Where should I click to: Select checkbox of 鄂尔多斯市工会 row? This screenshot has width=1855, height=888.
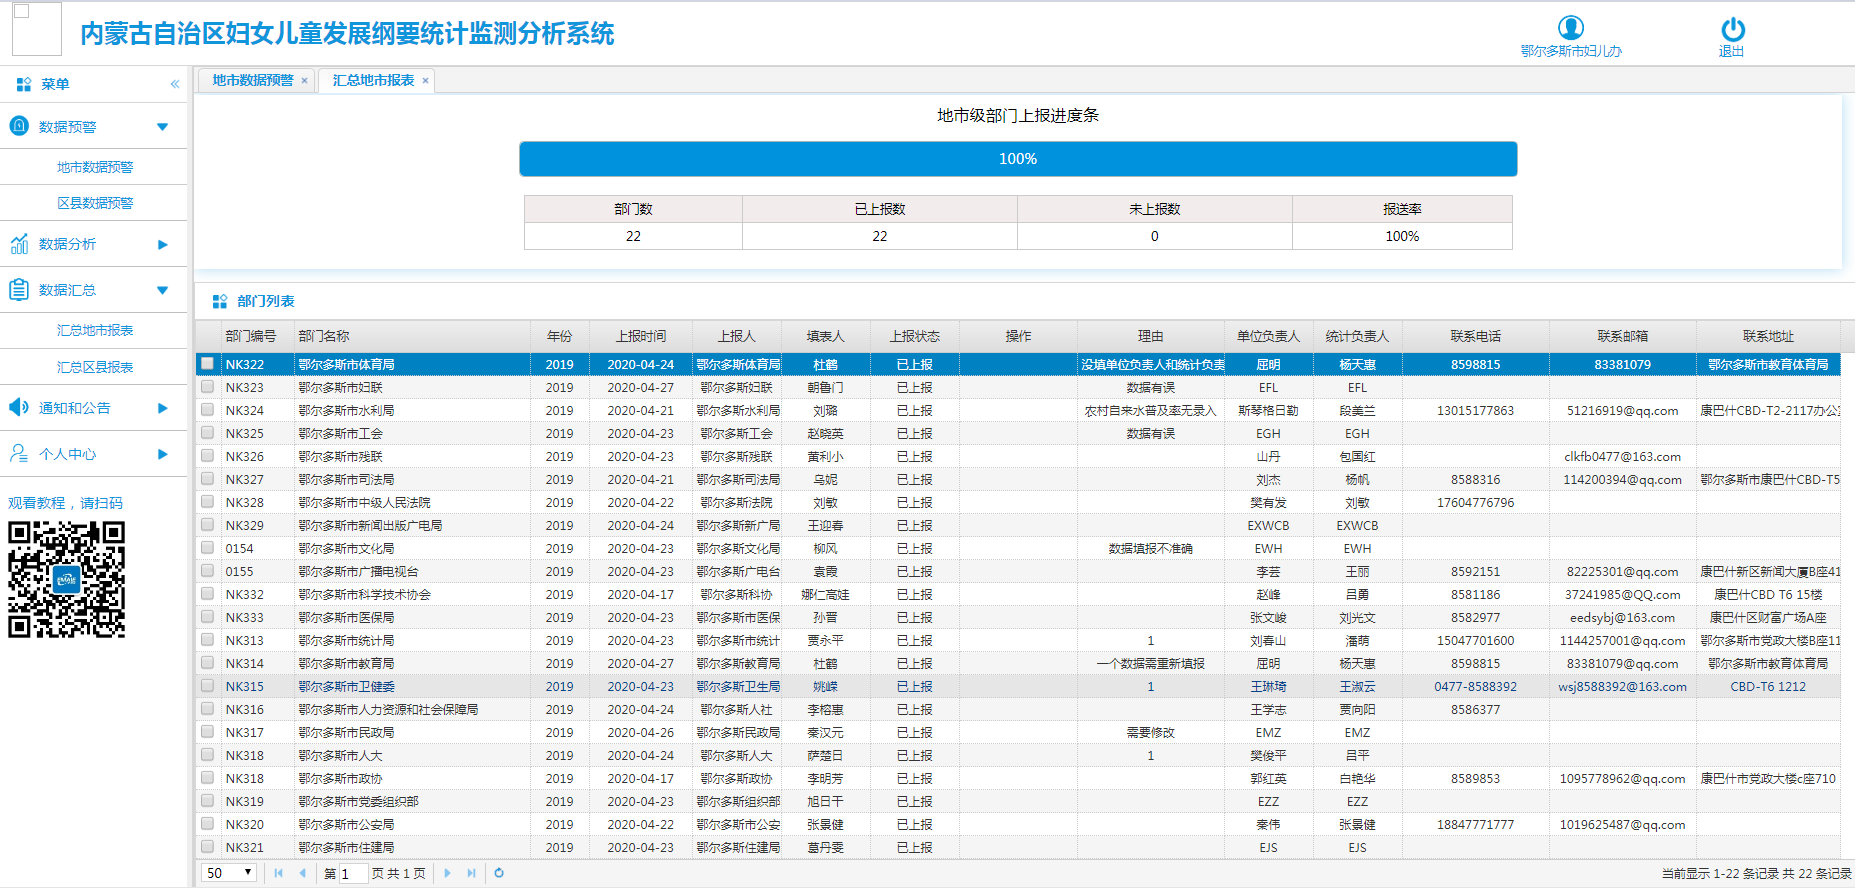(207, 433)
